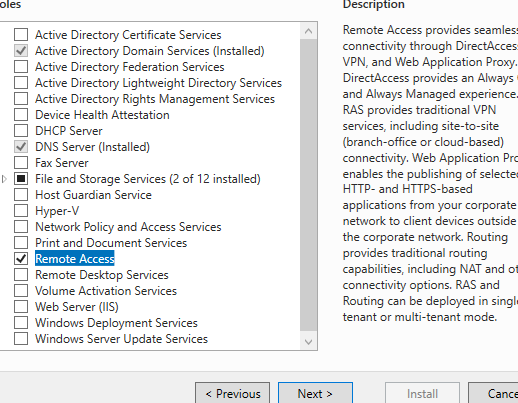
Task: Click the Description heading
Action: (374, 4)
